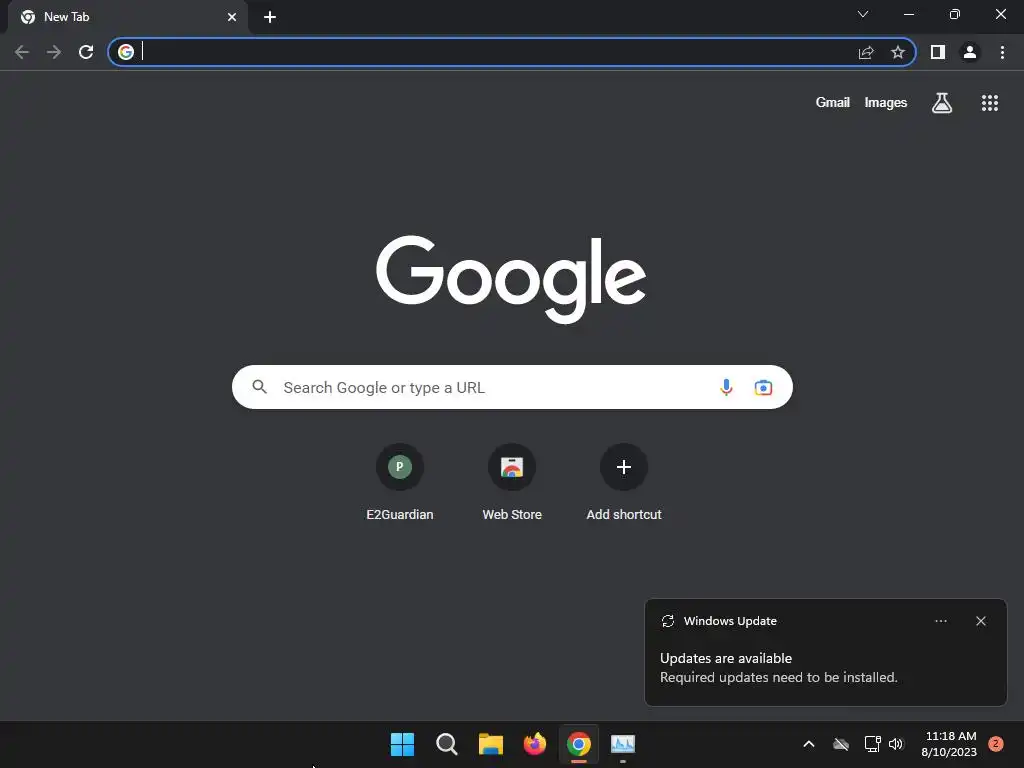Screen dimensions: 1024x768
Task: Launch Firefox from the taskbar
Action: tap(535, 744)
